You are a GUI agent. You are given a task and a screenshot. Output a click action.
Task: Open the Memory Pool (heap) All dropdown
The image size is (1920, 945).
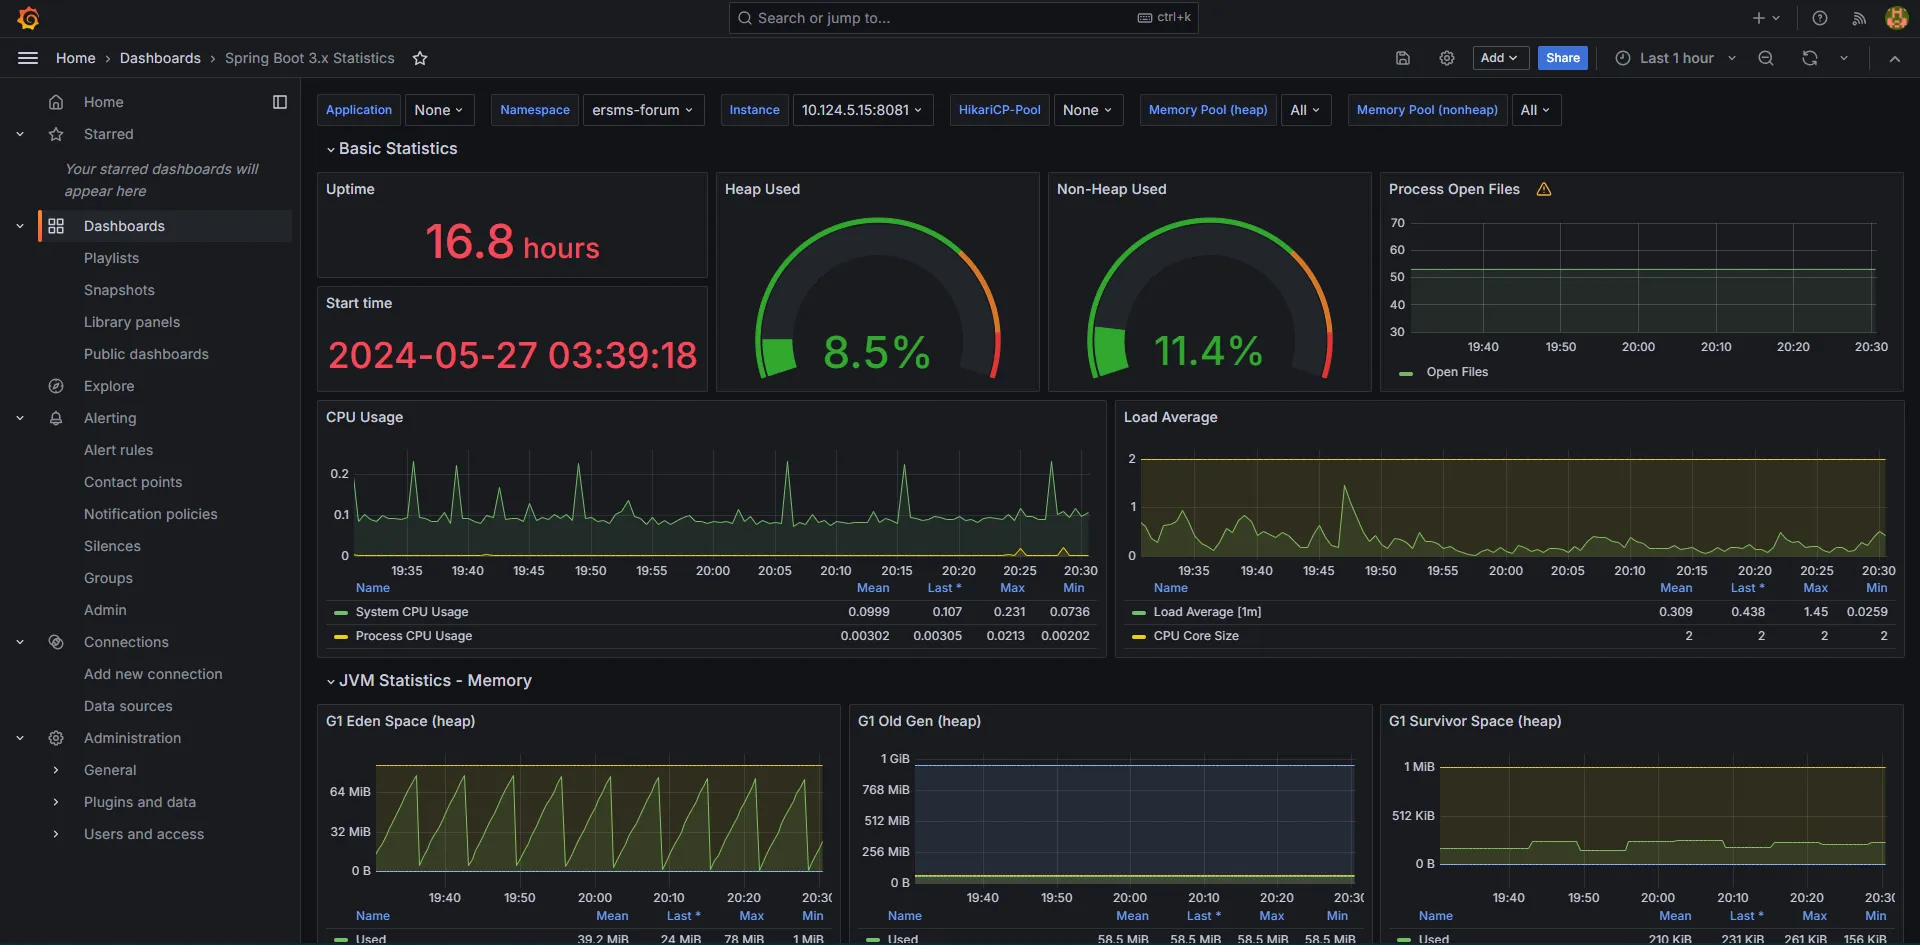point(1305,110)
